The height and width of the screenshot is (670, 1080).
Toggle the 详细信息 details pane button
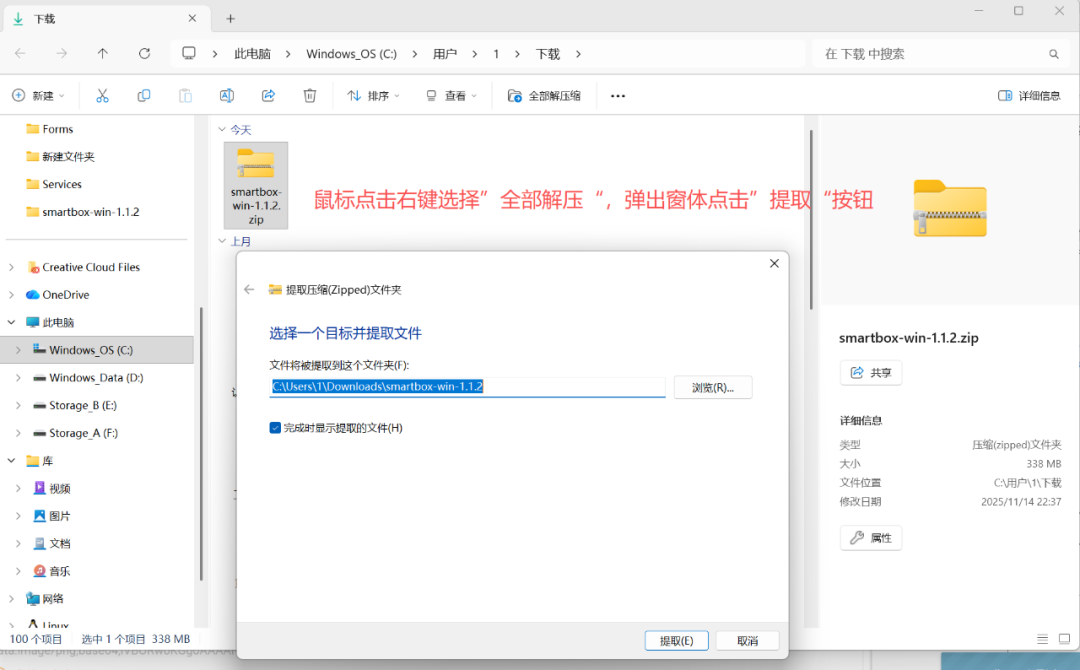click(1029, 96)
